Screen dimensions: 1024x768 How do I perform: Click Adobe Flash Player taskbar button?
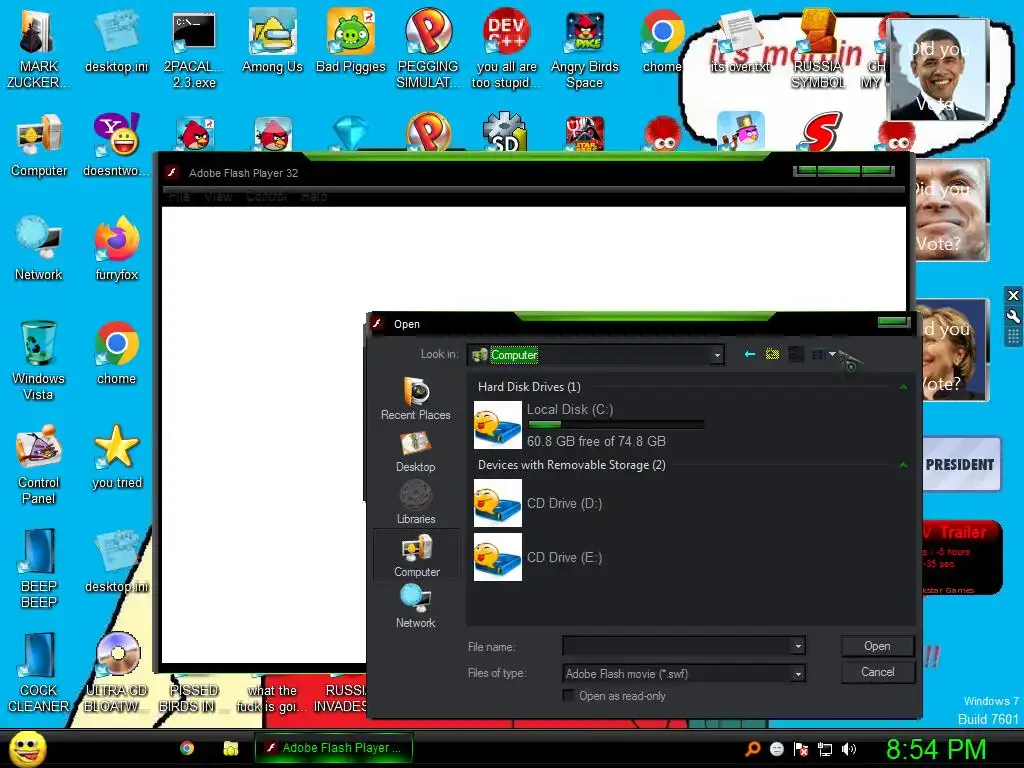334,748
